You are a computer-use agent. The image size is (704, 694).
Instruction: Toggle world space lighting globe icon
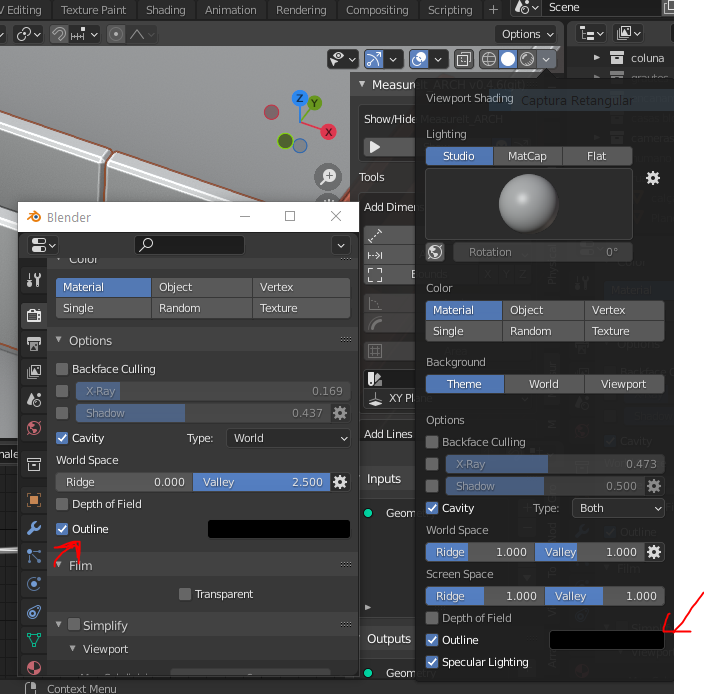[x=435, y=252]
